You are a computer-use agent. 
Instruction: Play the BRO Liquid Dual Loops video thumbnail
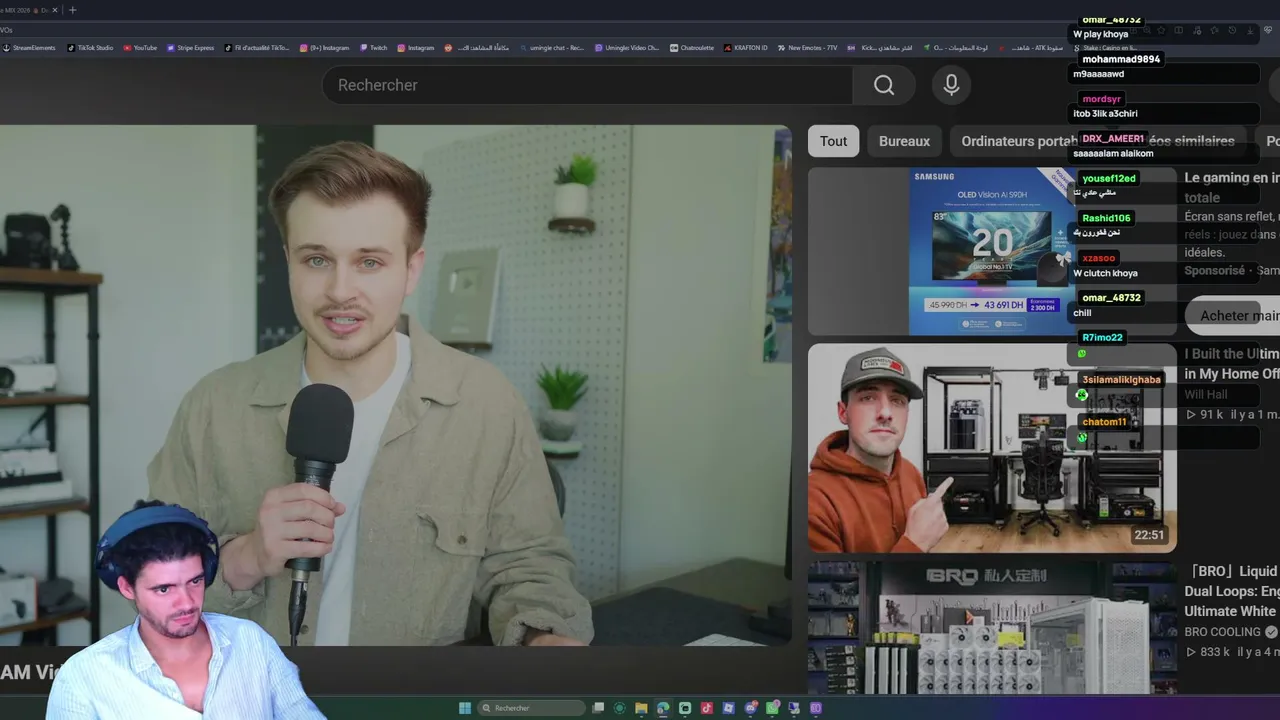coord(992,627)
